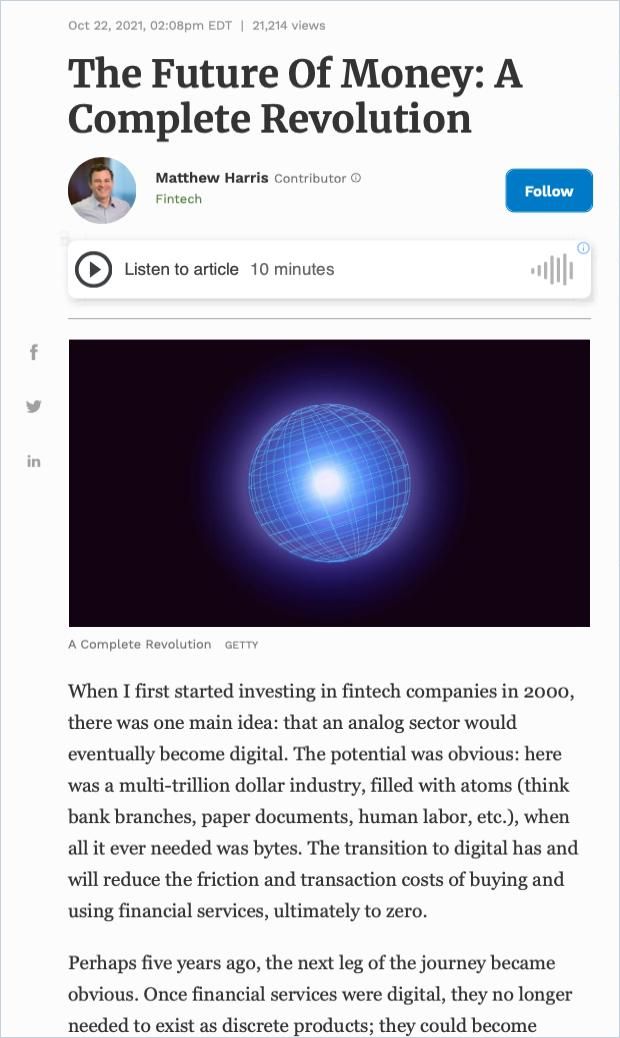Open the Matthew Harris author link
This screenshot has height=1038, width=620.
click(212, 178)
